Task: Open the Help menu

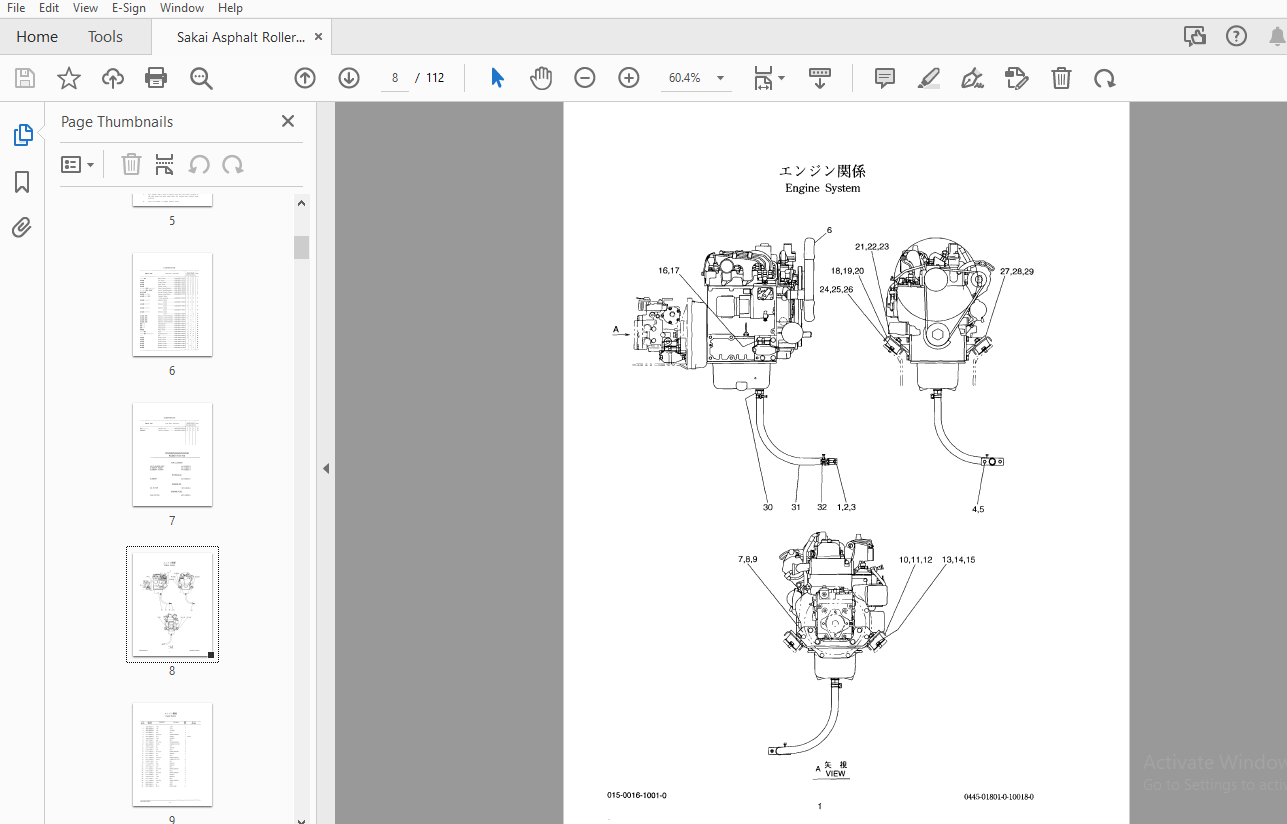Action: 230,8
